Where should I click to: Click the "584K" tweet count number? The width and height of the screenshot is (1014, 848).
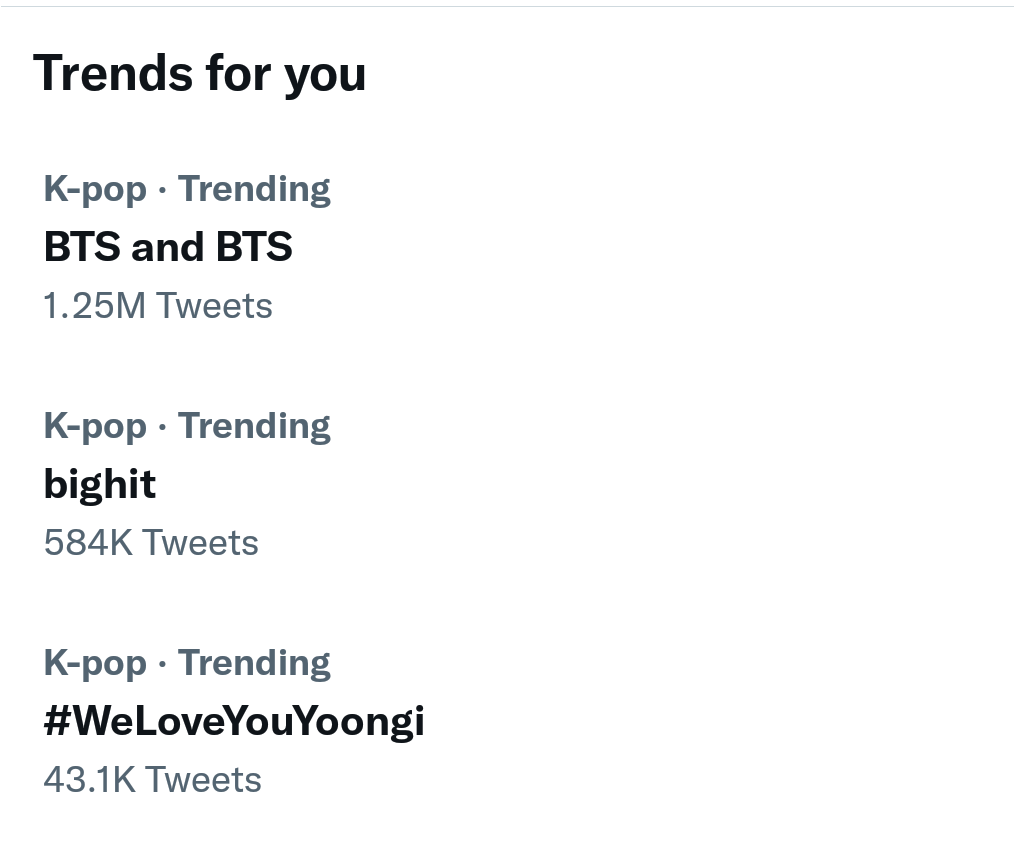88,543
